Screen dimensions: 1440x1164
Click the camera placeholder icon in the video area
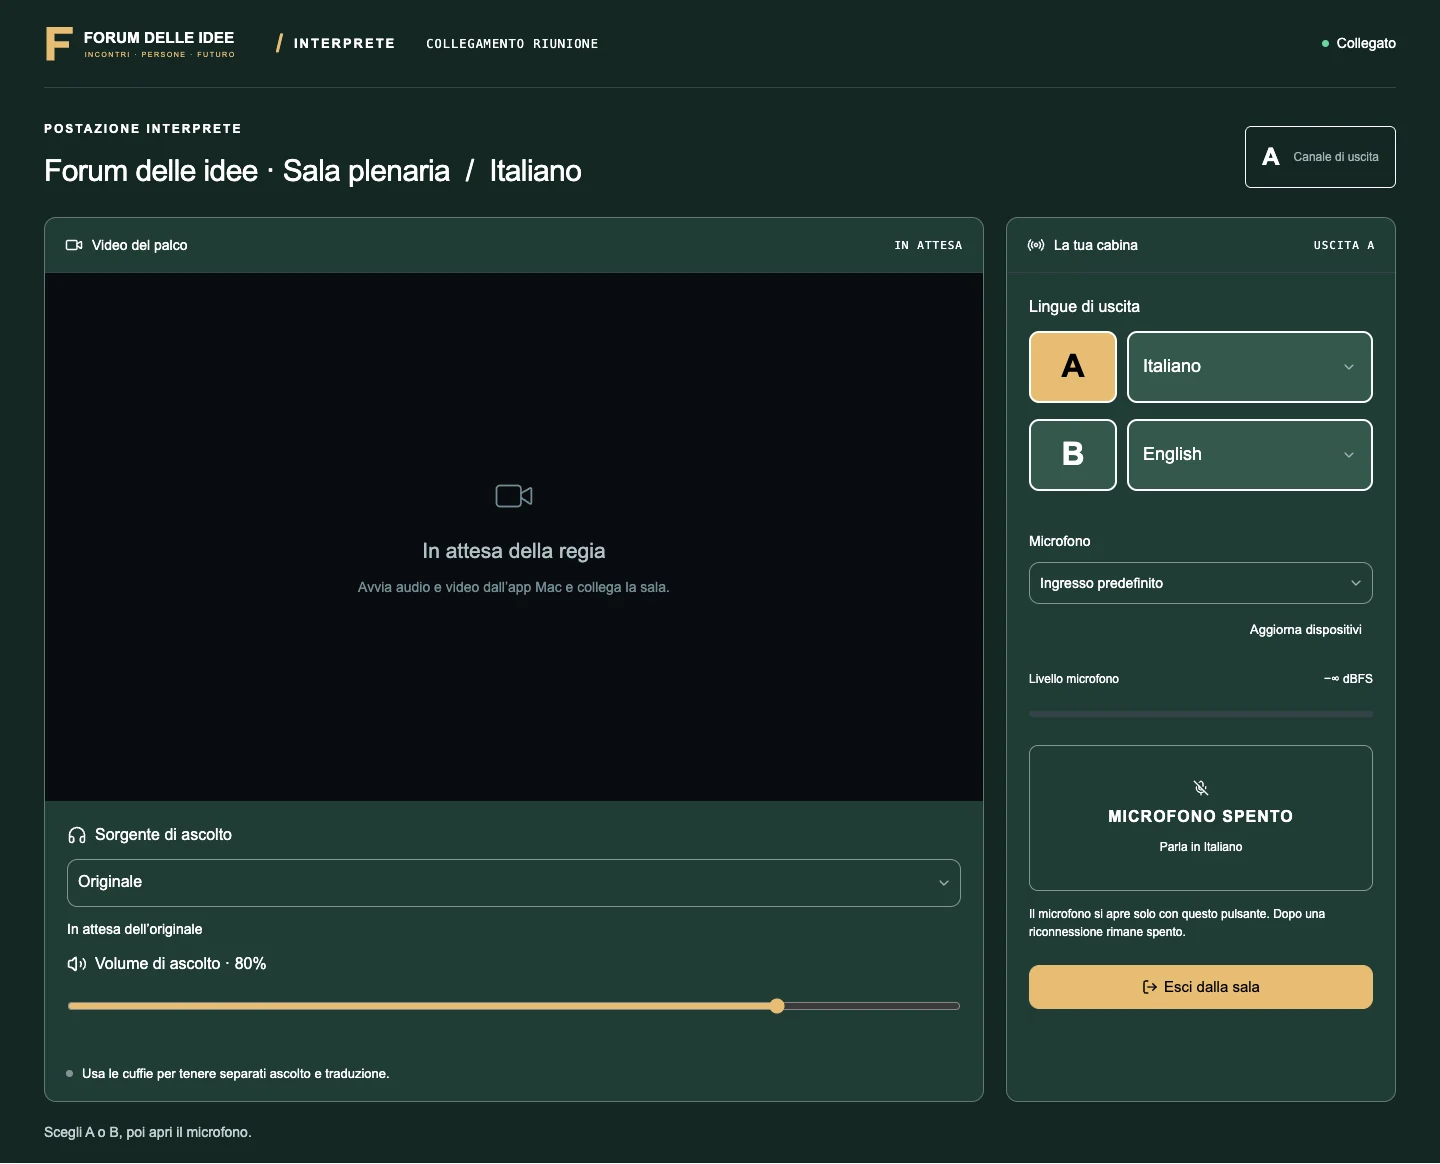pos(514,496)
